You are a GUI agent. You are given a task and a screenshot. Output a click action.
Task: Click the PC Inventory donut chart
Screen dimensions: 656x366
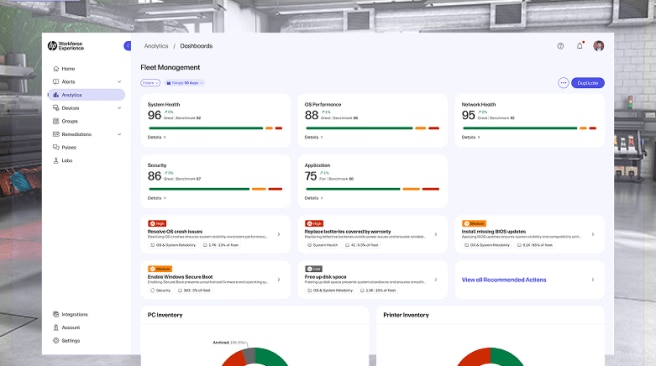pyautogui.click(x=254, y=357)
